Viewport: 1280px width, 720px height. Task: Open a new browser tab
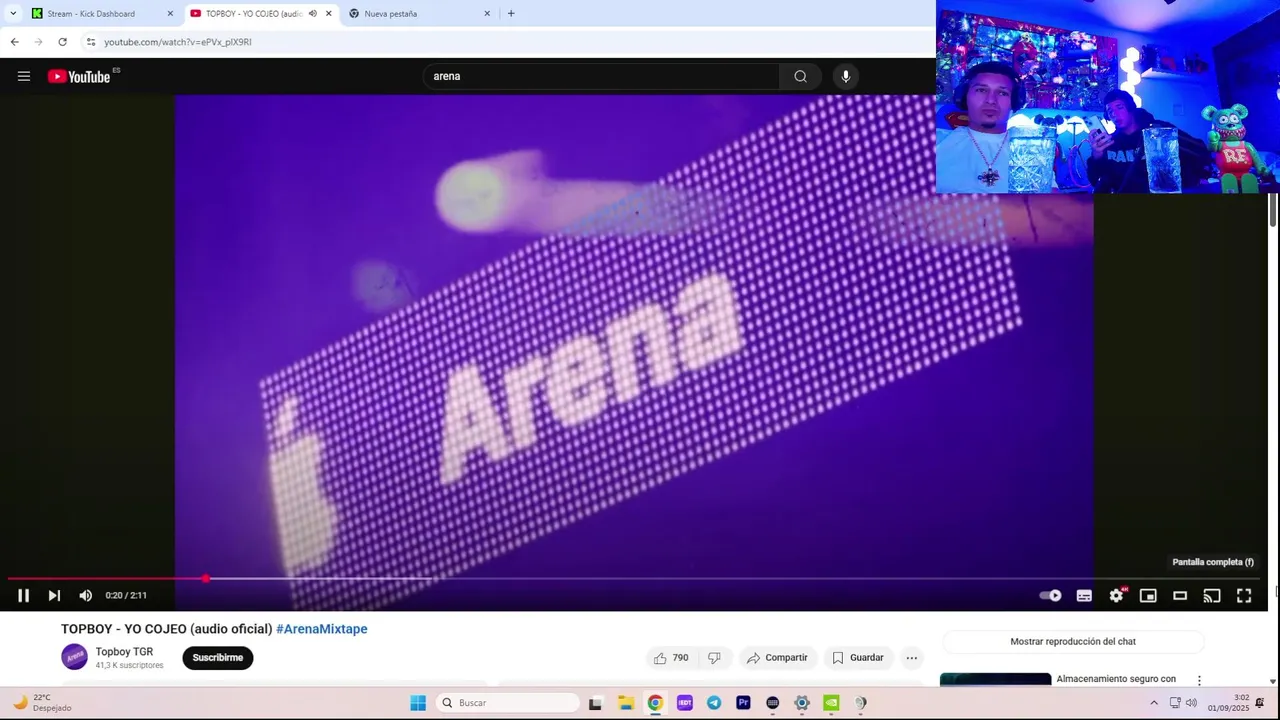(x=511, y=14)
